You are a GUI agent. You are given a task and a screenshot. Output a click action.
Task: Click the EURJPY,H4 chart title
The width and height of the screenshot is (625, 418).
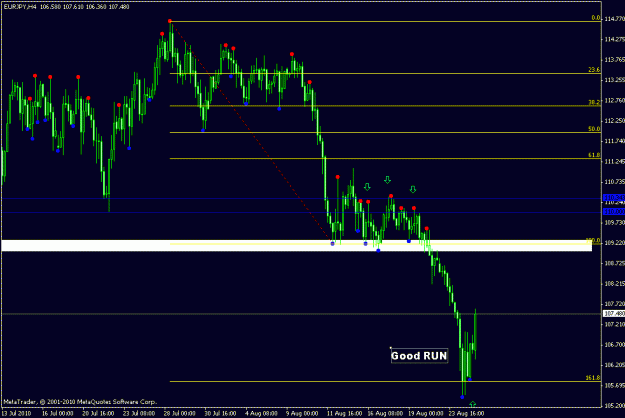pos(20,7)
